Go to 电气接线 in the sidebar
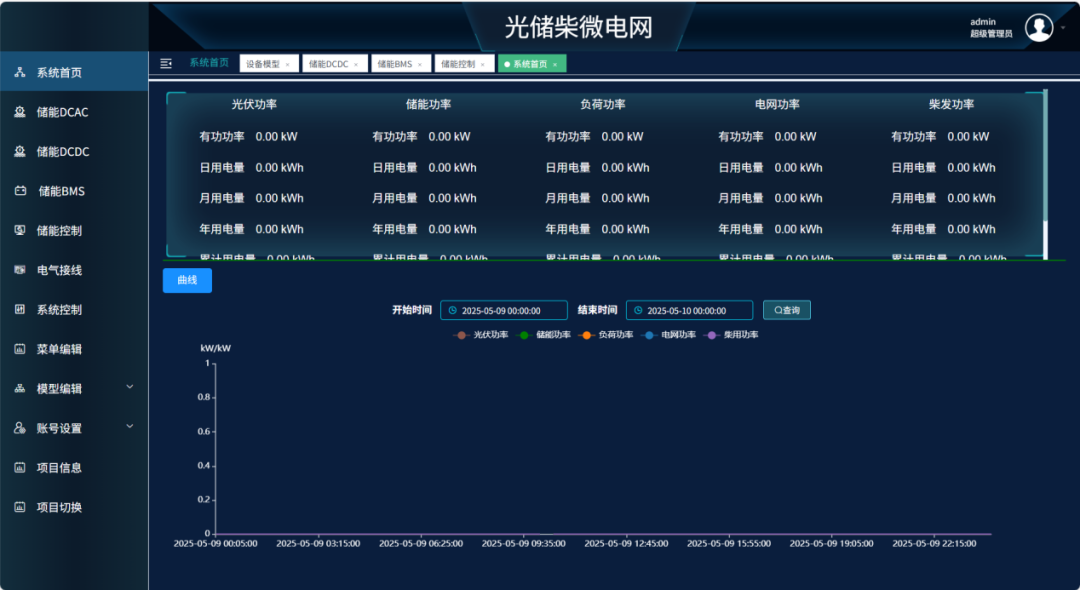The image size is (1080, 590). 59,270
